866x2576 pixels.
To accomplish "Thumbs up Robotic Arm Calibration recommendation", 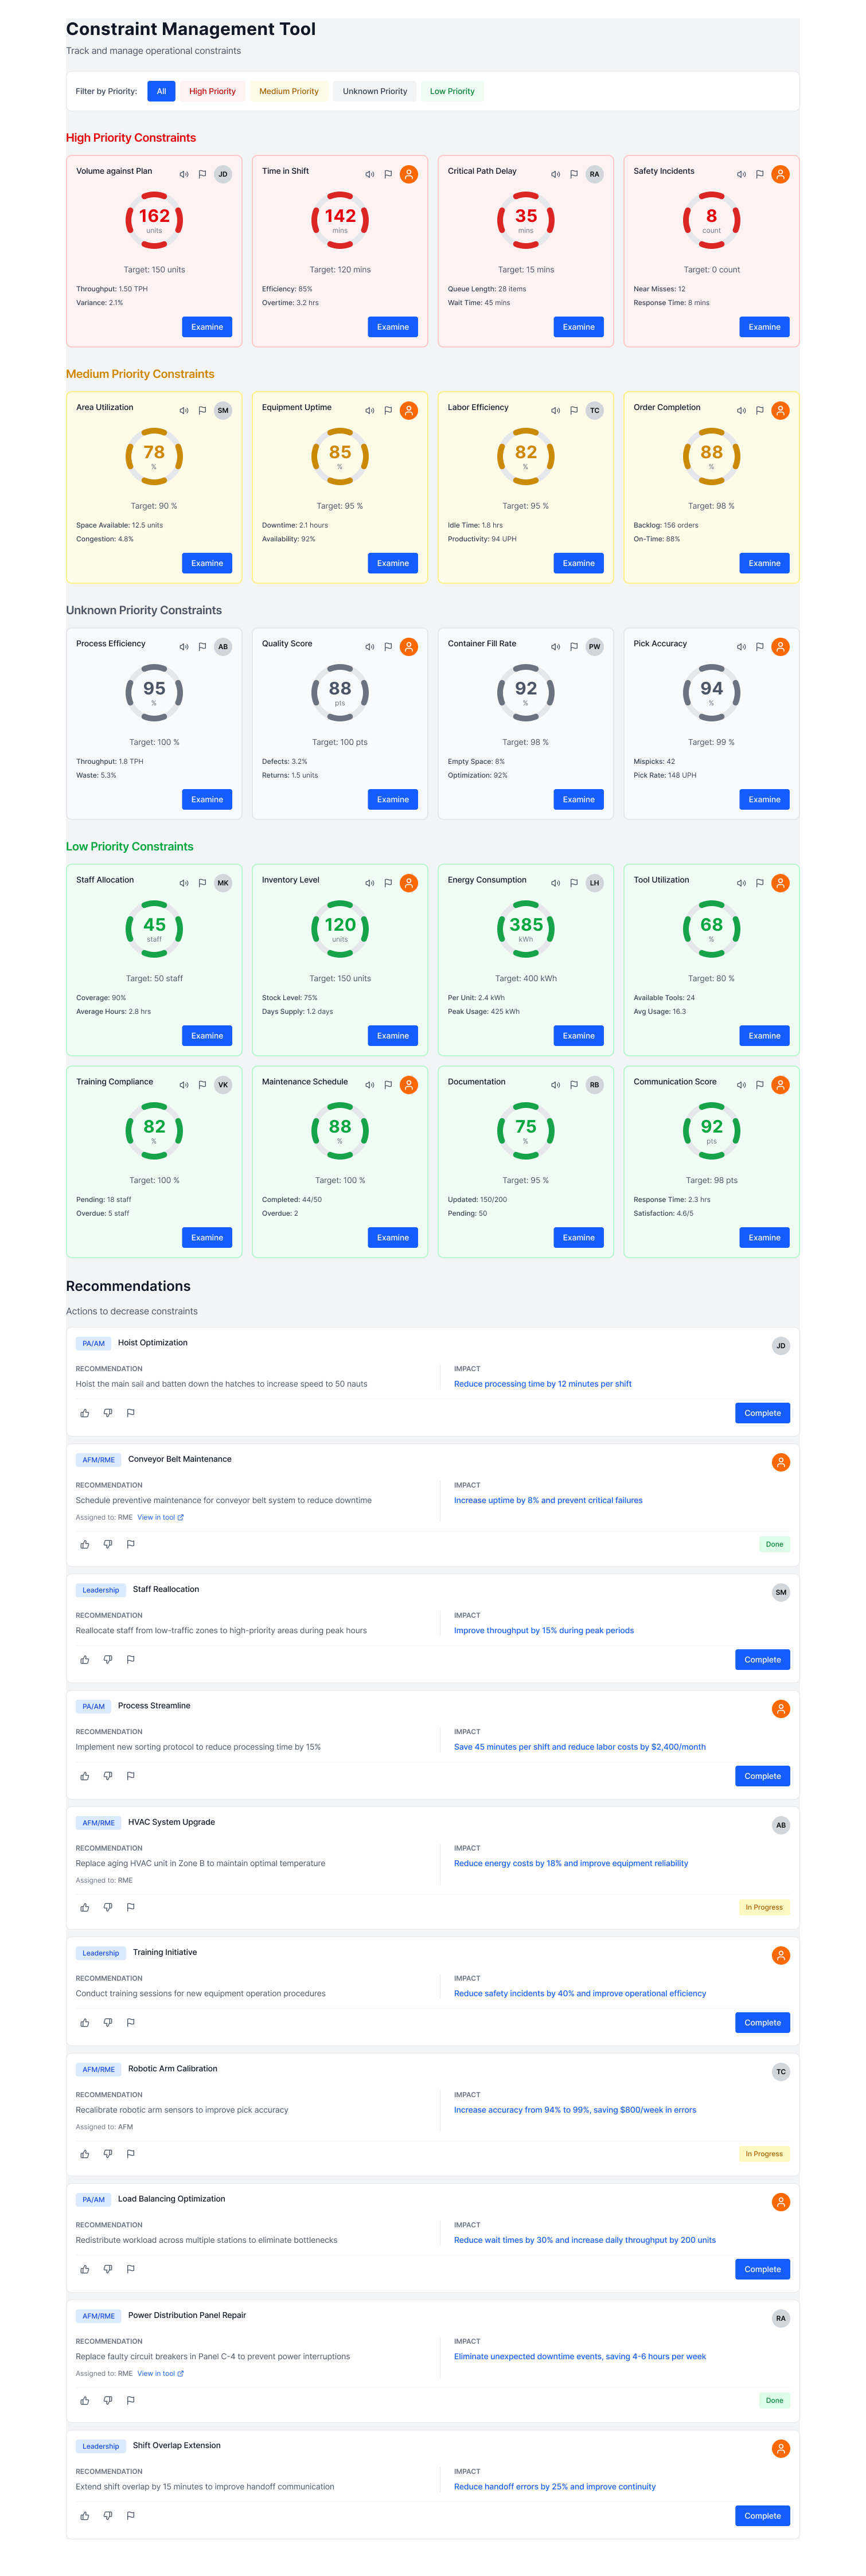I will tap(85, 2153).
